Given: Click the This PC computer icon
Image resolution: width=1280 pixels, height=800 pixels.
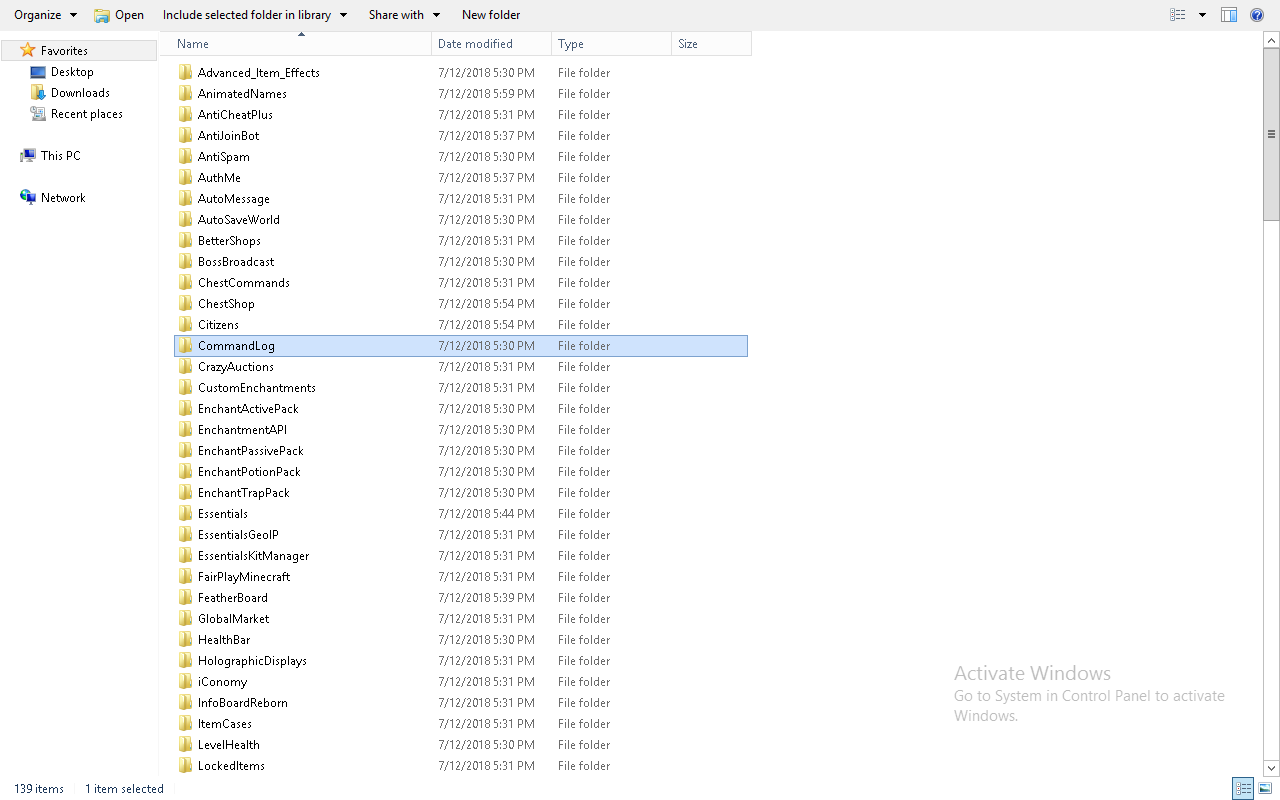Looking at the screenshot, I should pos(28,156).
